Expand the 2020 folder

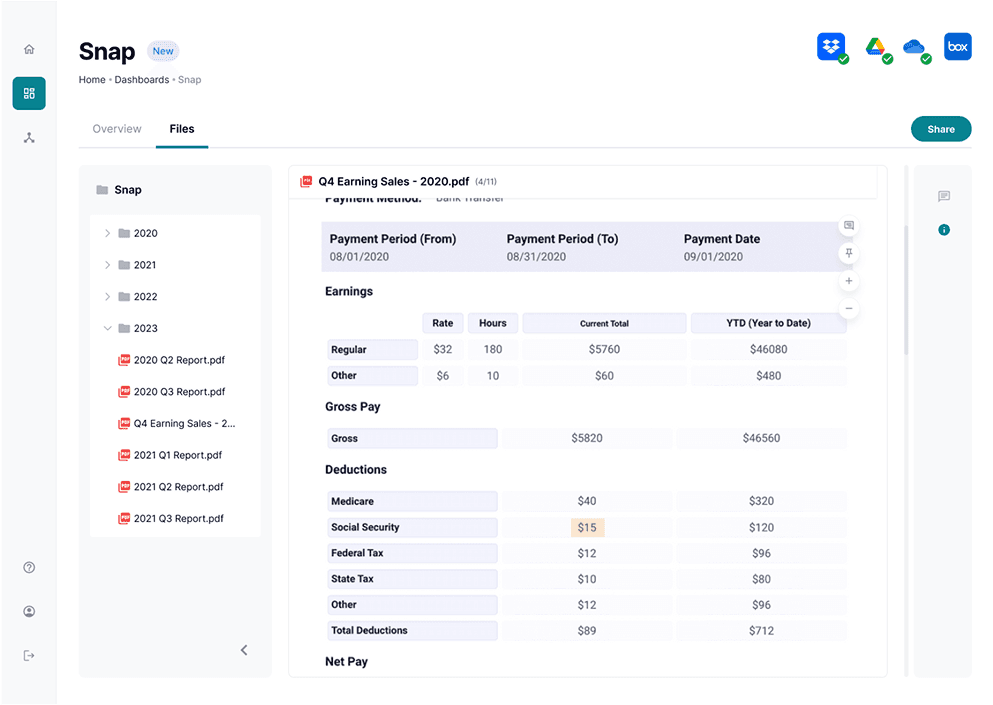point(108,233)
